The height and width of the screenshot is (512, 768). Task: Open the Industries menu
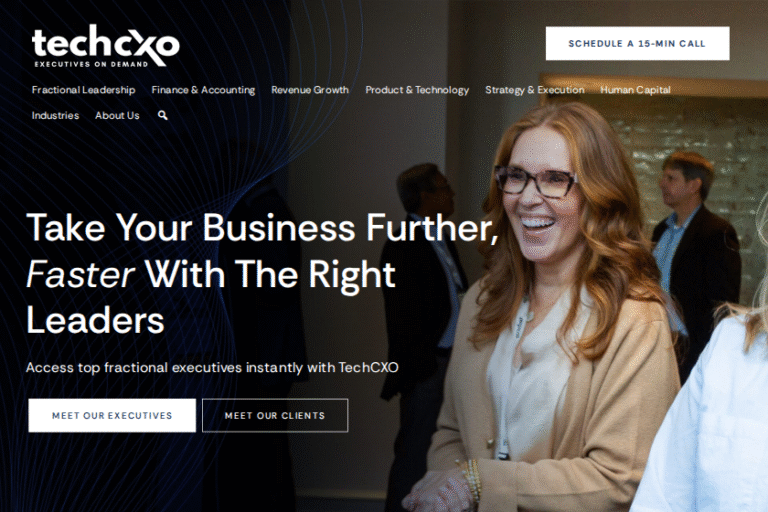click(x=55, y=116)
